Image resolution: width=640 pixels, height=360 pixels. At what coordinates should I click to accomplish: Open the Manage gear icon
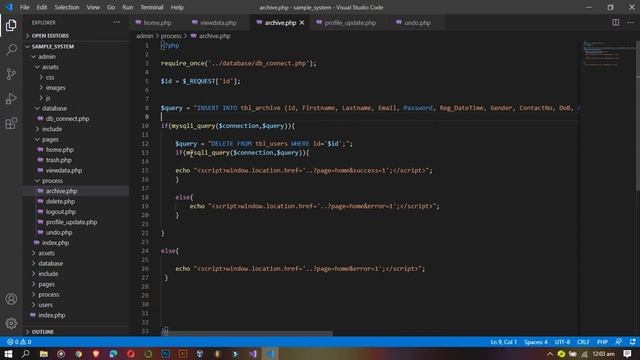click(x=11, y=323)
